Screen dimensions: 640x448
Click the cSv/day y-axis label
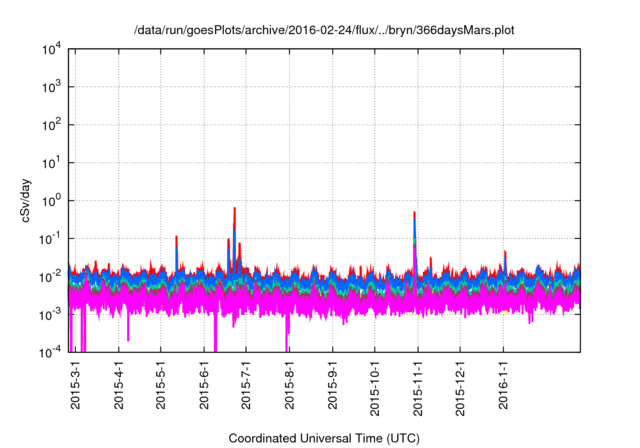tap(25, 200)
